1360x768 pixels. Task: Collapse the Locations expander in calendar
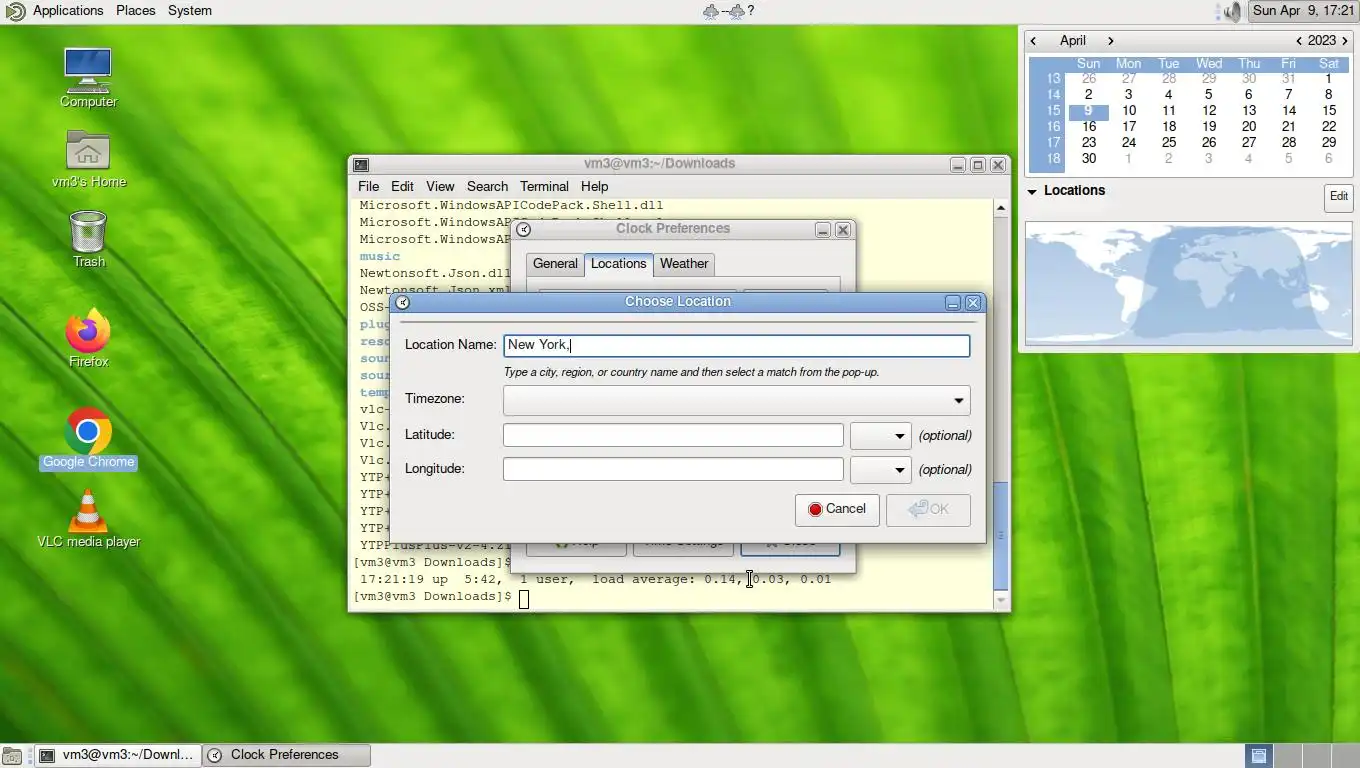tap(1033, 191)
